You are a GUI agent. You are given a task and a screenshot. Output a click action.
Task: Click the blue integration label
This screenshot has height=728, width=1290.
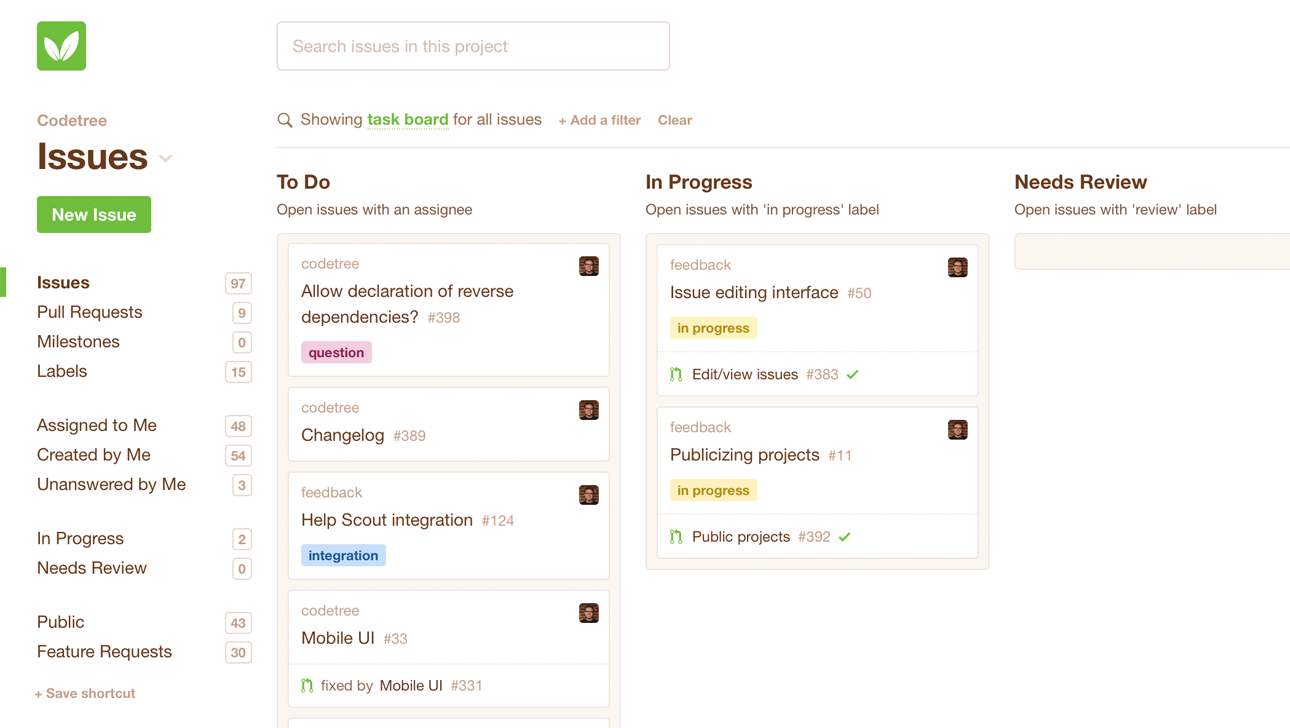click(343, 556)
